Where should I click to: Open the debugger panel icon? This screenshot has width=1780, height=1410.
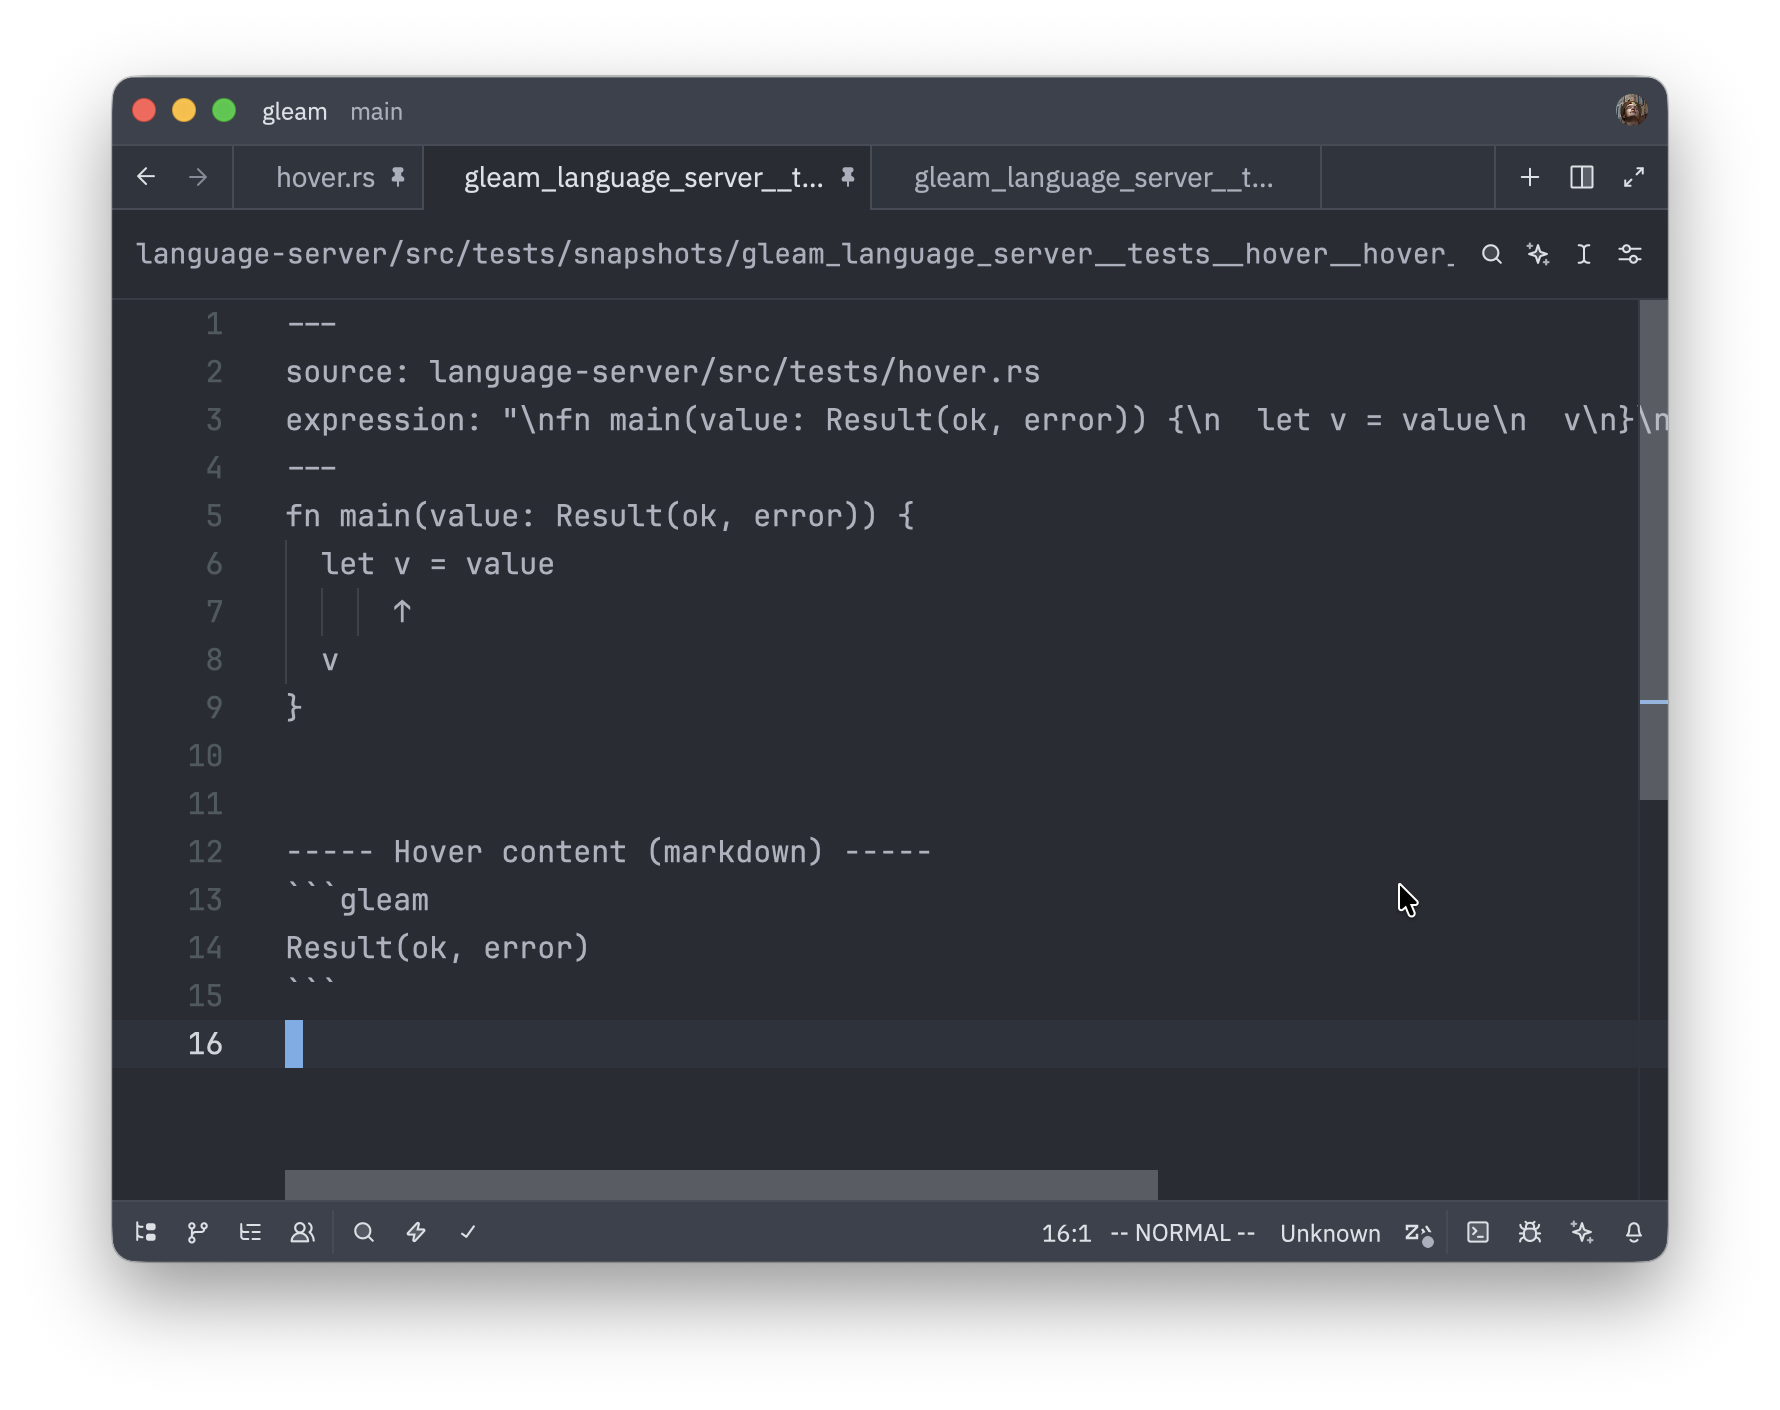[1530, 1232]
